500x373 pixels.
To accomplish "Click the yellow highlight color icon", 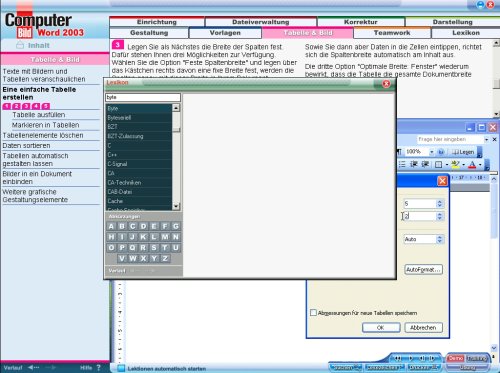I will [x=455, y=164].
